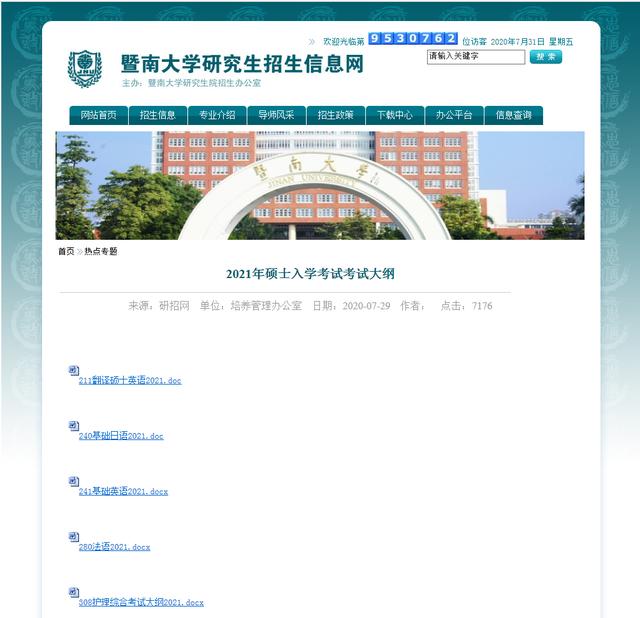
Task: Click the 点击：7176 count text
Action: click(466, 306)
